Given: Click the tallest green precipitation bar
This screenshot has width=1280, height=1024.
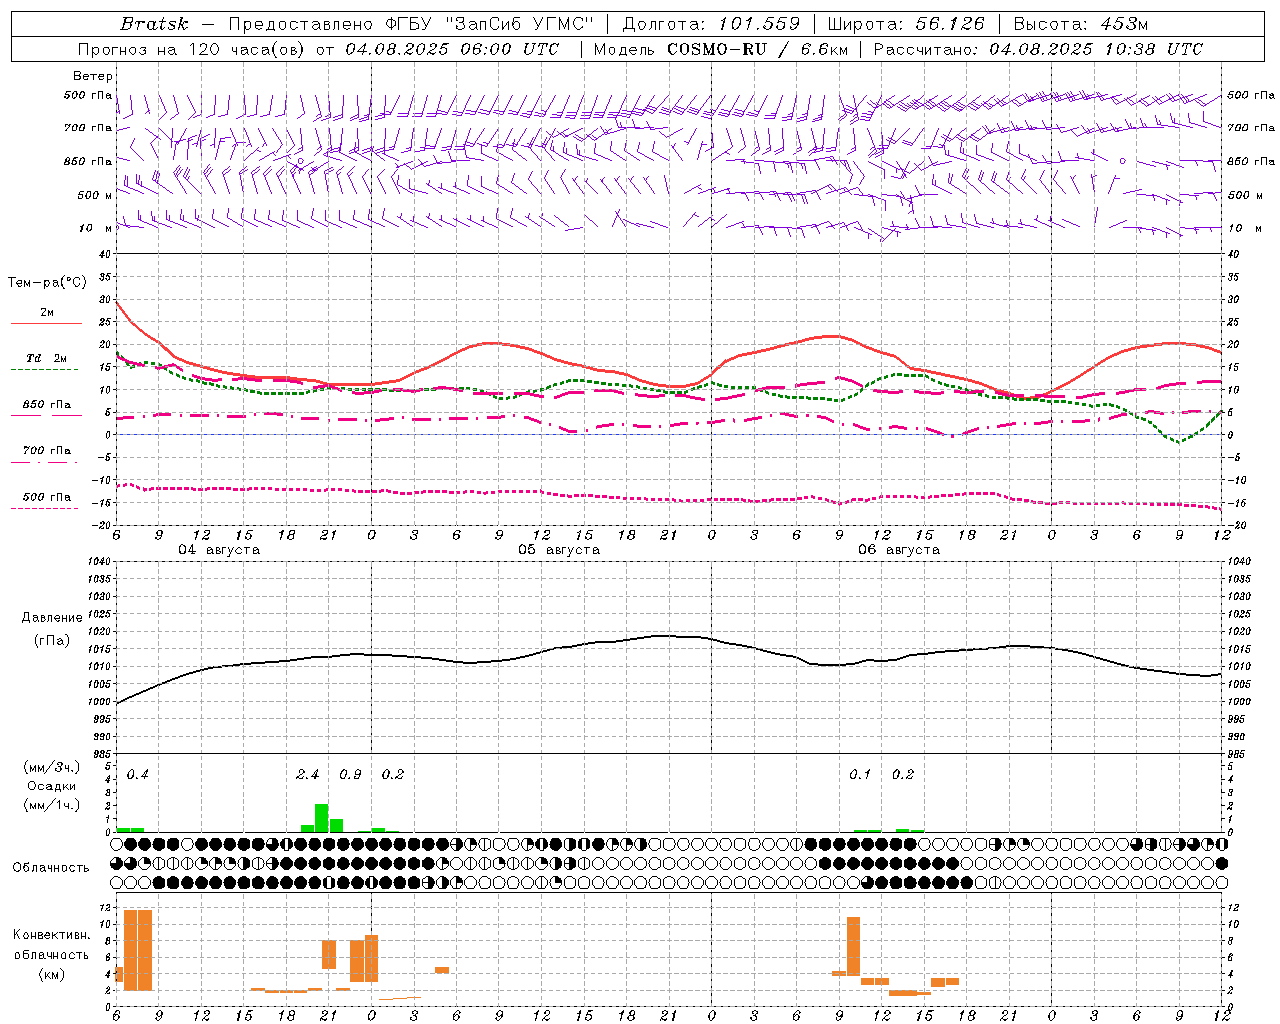Looking at the screenshot, I should [322, 817].
